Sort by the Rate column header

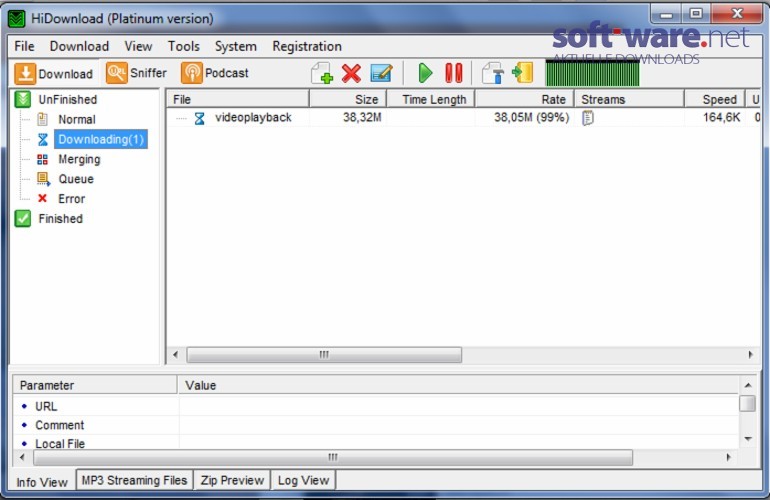click(524, 99)
